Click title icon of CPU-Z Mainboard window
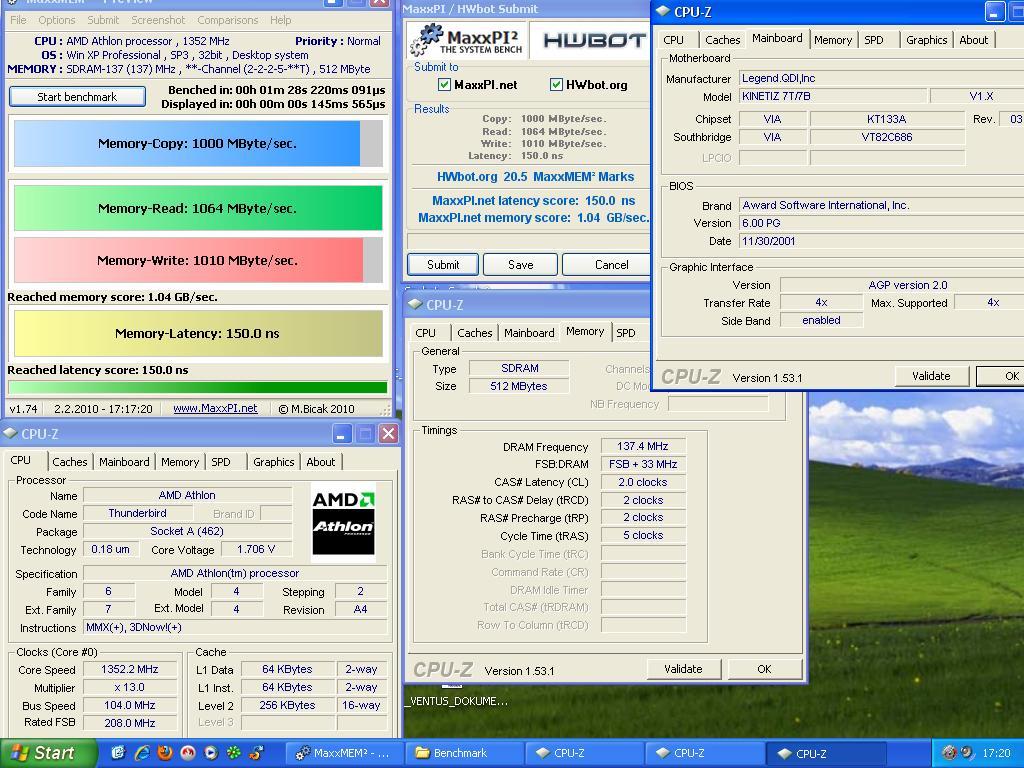Screen dimensions: 1024x768 pos(662,11)
